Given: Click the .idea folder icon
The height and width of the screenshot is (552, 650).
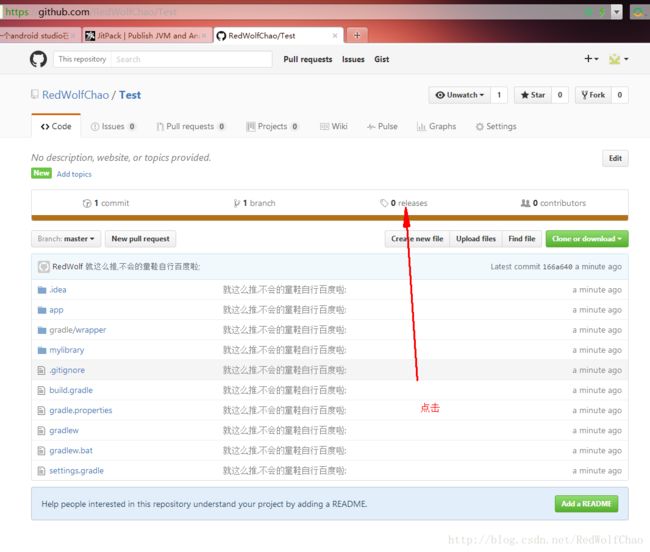Looking at the screenshot, I should (x=41, y=290).
